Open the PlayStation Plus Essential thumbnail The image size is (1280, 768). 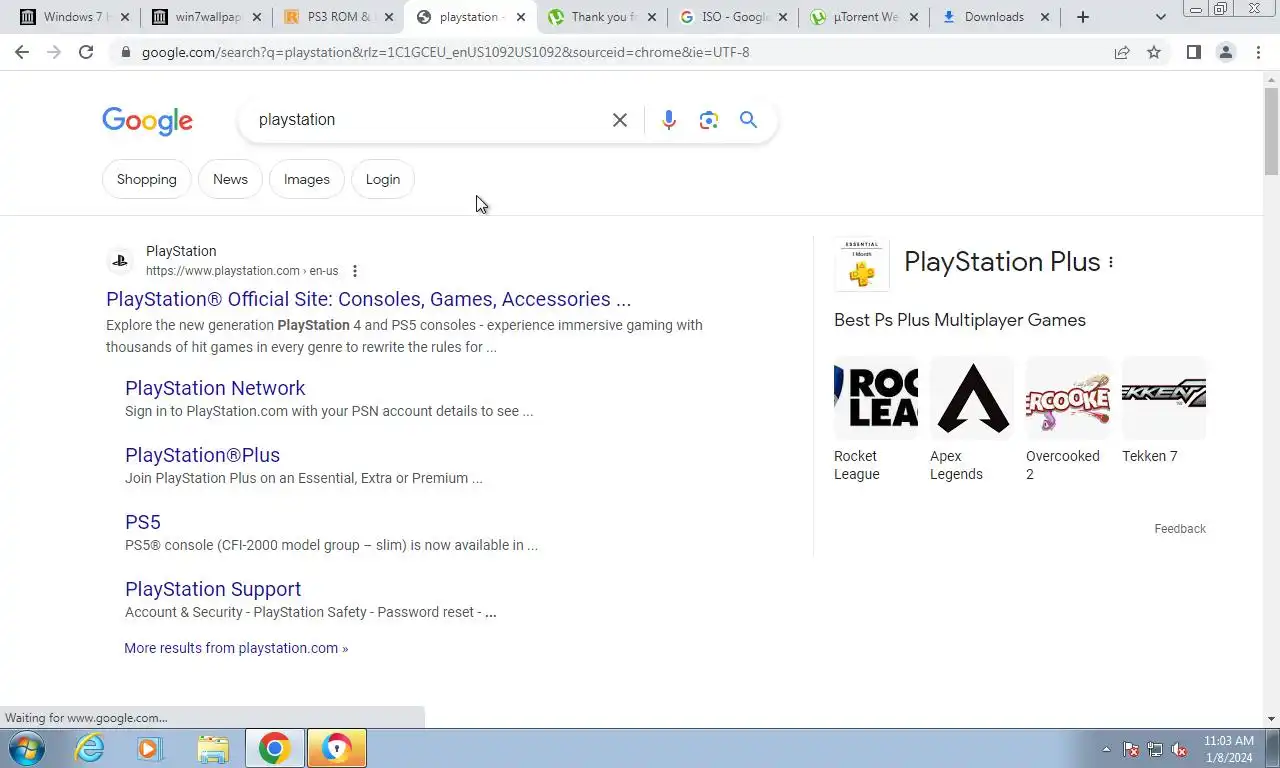pos(861,264)
